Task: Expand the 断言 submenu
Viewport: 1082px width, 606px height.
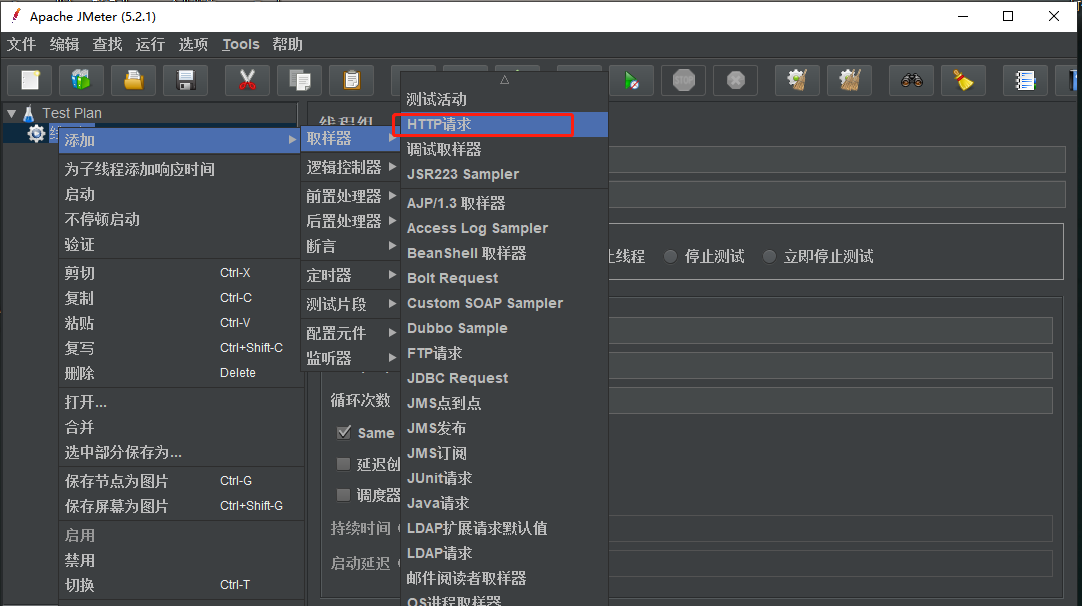Action: [351, 246]
